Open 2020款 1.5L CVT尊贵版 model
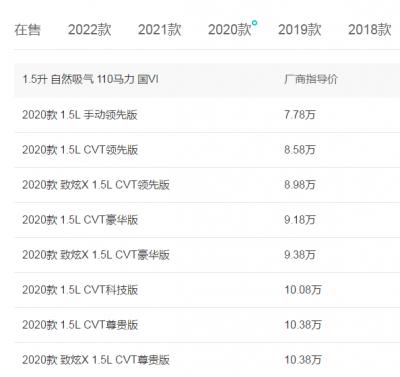The image size is (400, 377). [80, 325]
